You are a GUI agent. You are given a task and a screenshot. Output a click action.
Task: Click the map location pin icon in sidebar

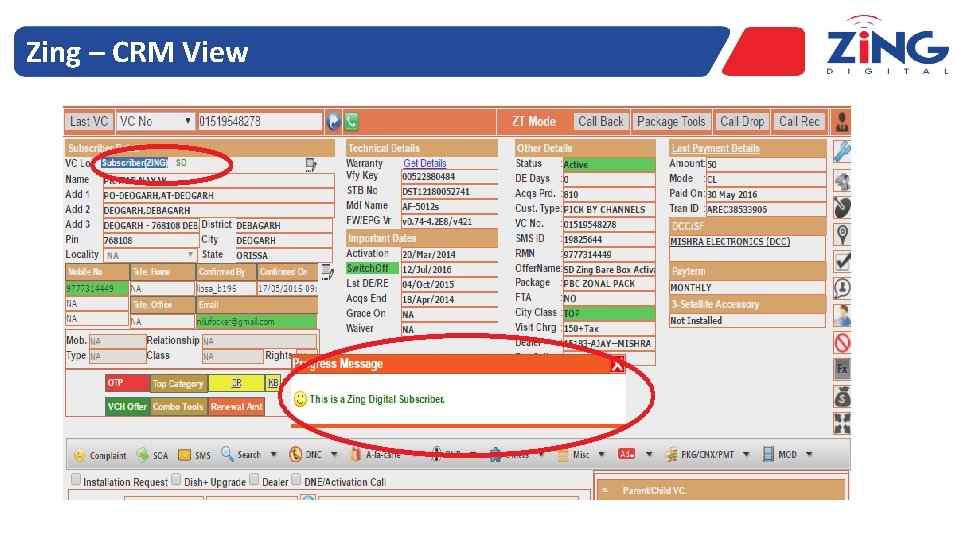click(842, 235)
